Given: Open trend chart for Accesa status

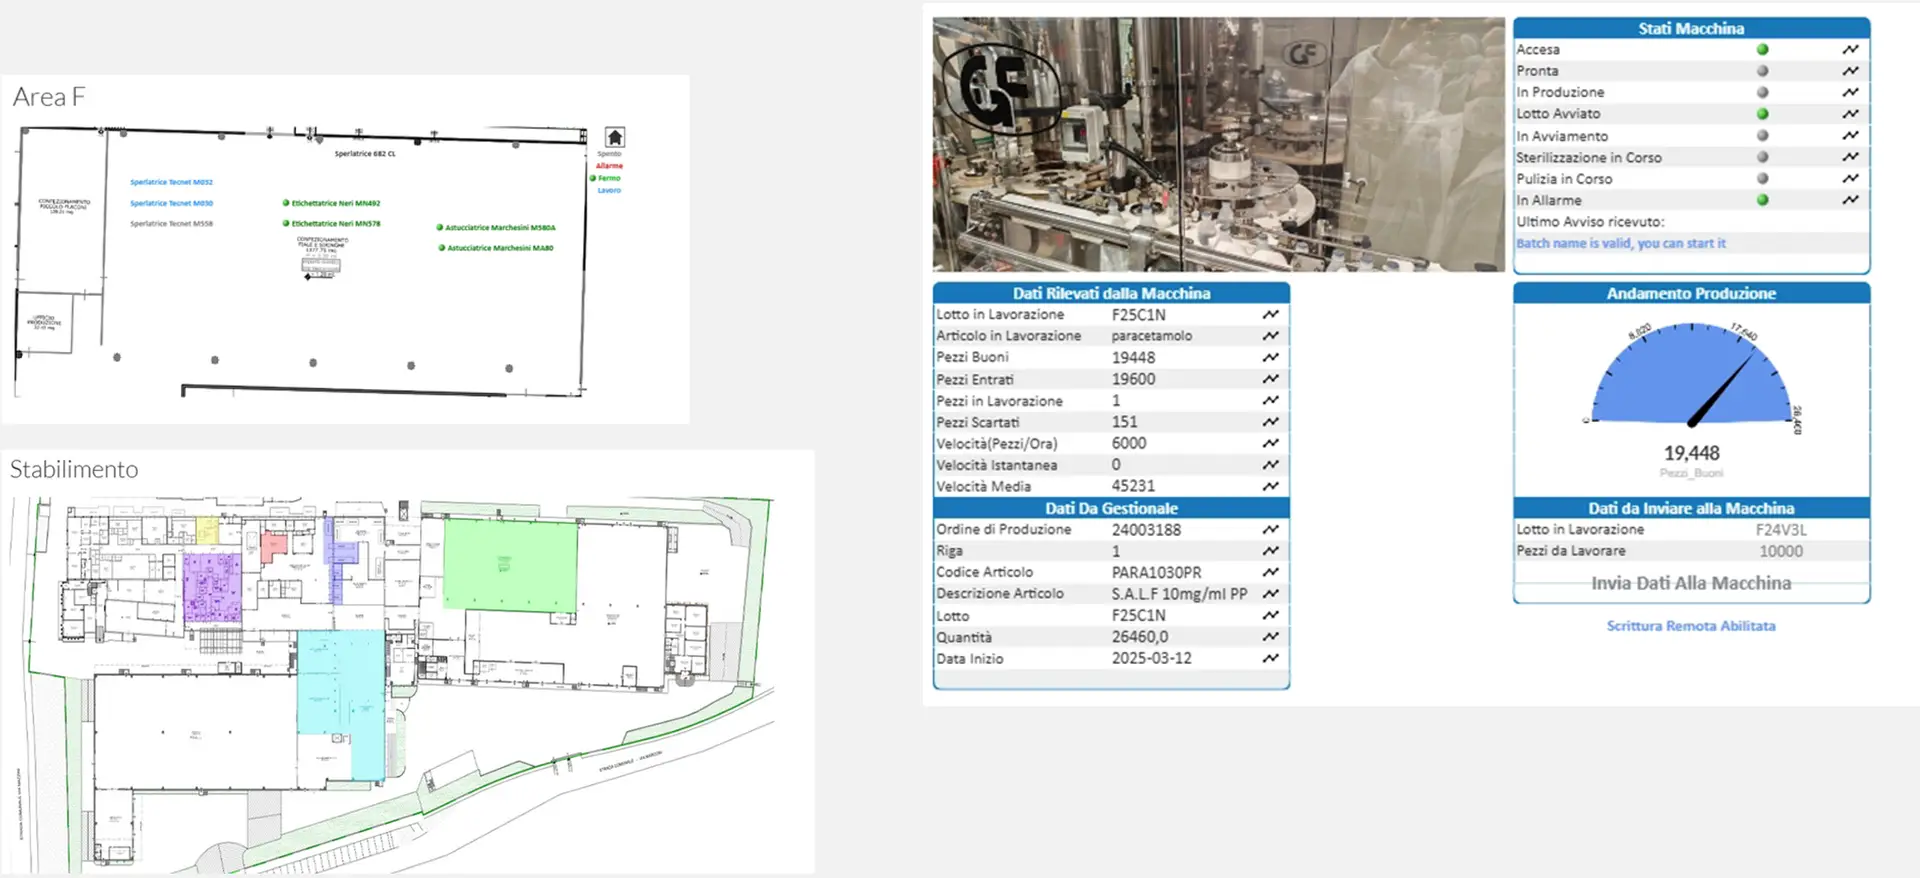Looking at the screenshot, I should 1851,49.
